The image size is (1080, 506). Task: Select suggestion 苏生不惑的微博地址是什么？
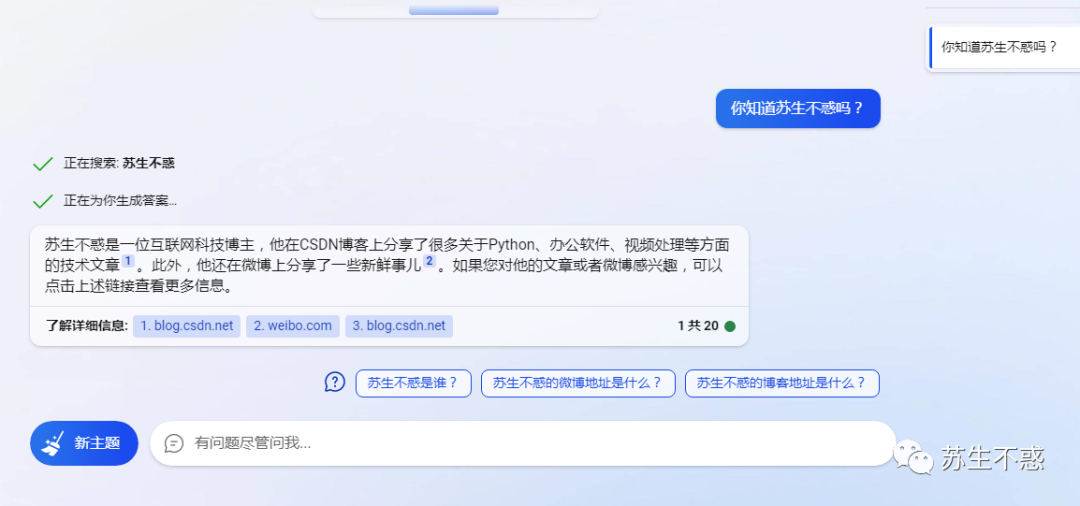pyautogui.click(x=578, y=383)
